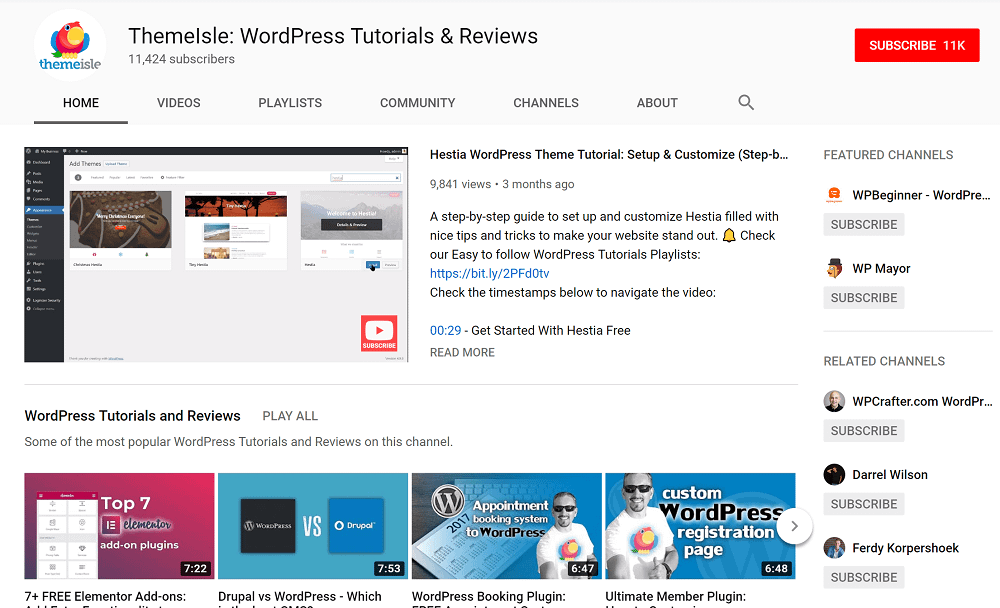Click WPCrafter.com channel avatar
The image size is (1000, 608).
point(834,401)
